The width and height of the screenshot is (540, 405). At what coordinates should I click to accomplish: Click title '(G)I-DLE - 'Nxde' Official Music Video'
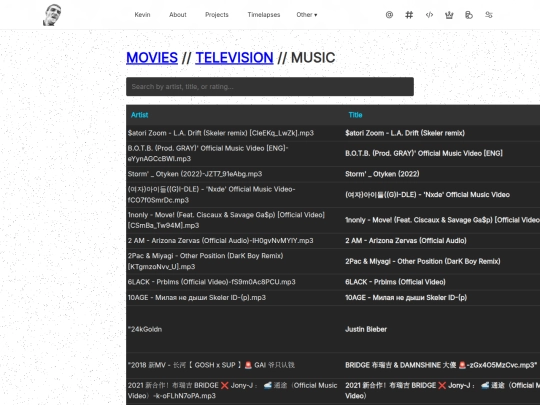[x=427, y=195]
